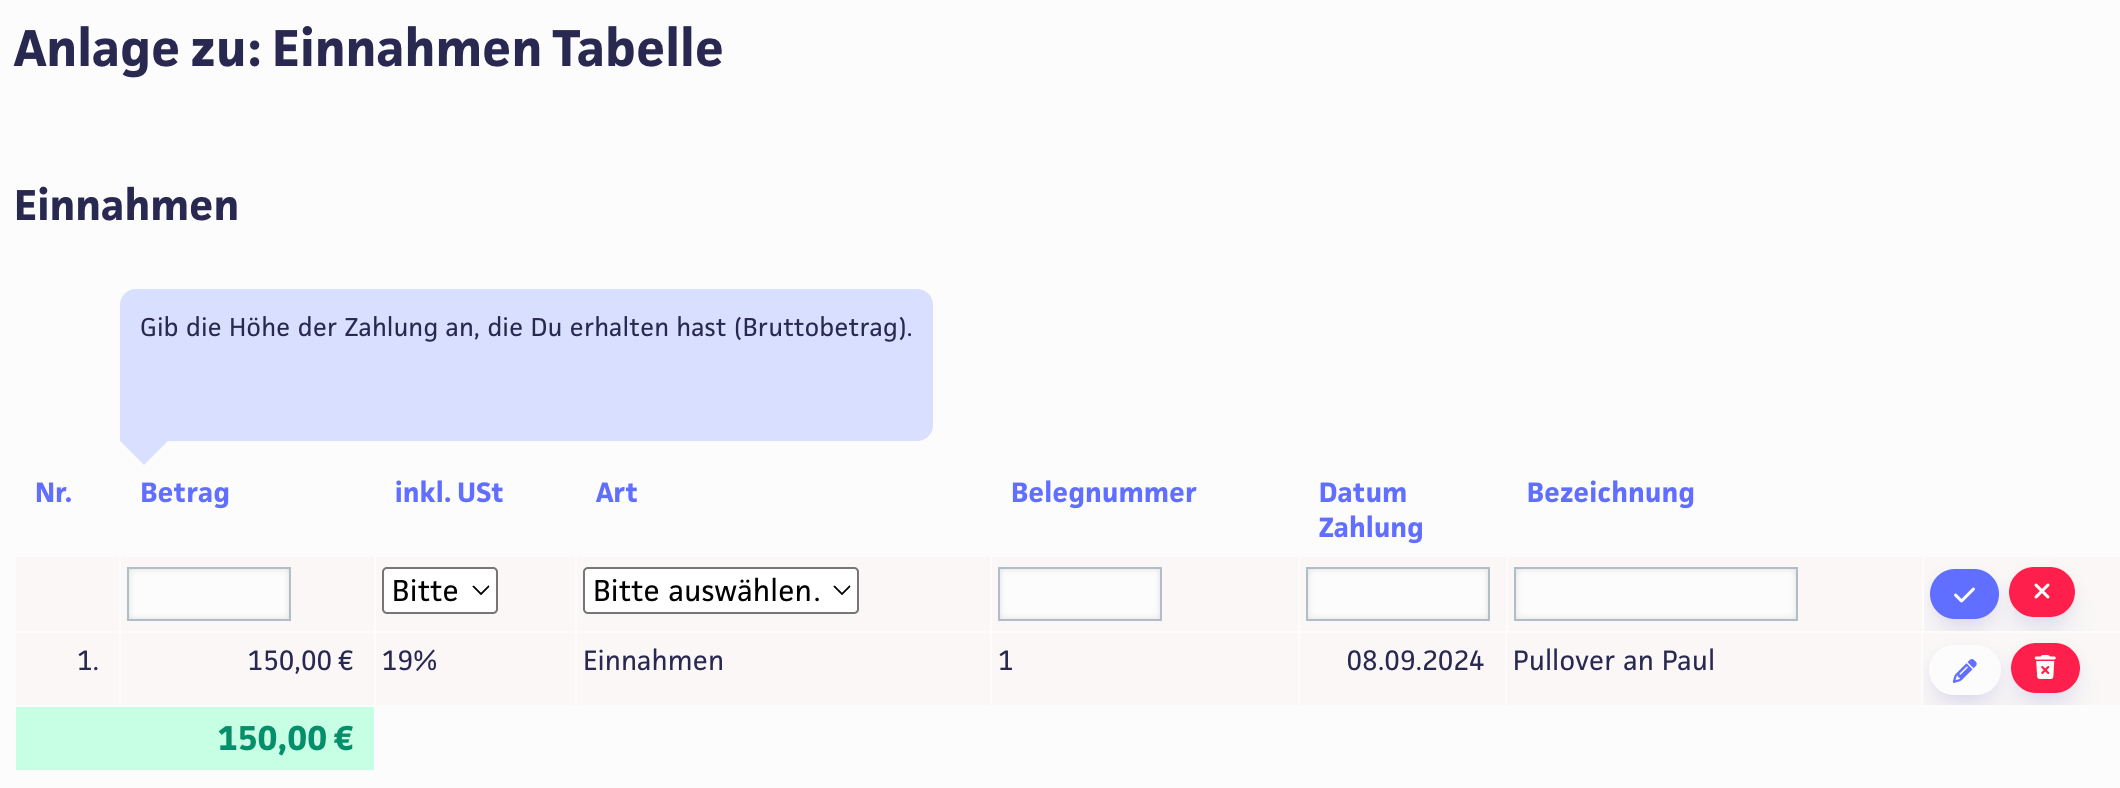Click the Bruttobetrag hint tooltip bubble
This screenshot has height=788, width=2120.
point(526,365)
